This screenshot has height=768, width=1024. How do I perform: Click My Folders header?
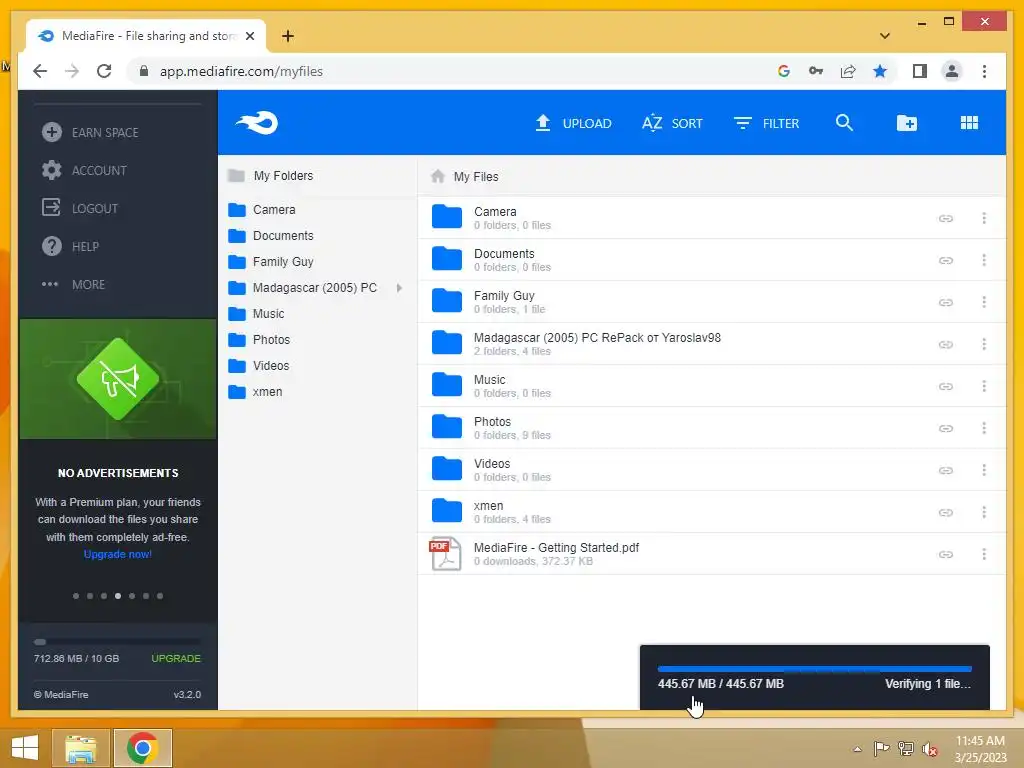(x=270, y=176)
